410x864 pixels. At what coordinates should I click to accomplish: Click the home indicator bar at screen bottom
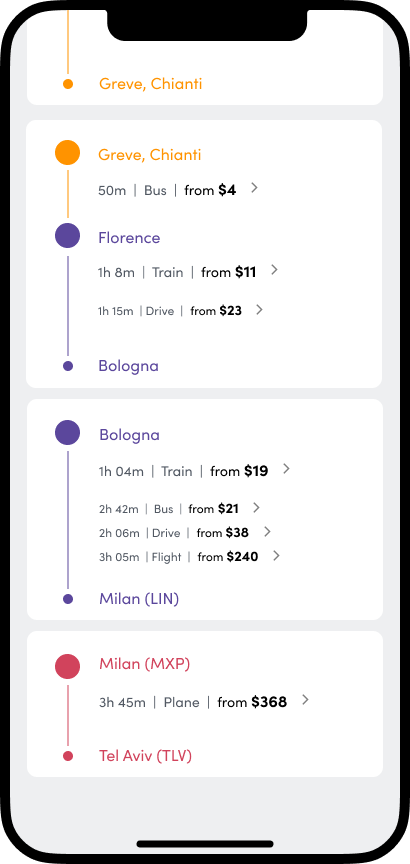205,844
